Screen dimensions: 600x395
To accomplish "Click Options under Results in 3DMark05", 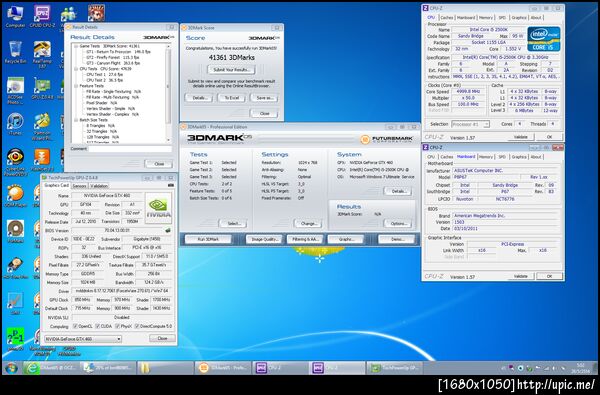I will (398, 223).
